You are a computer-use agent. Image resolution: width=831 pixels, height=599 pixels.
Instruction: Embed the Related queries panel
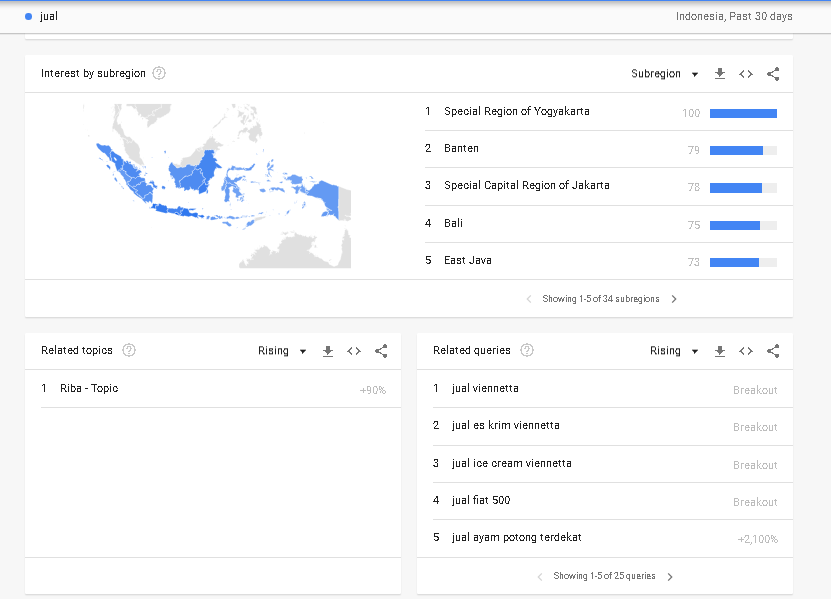[x=745, y=350]
